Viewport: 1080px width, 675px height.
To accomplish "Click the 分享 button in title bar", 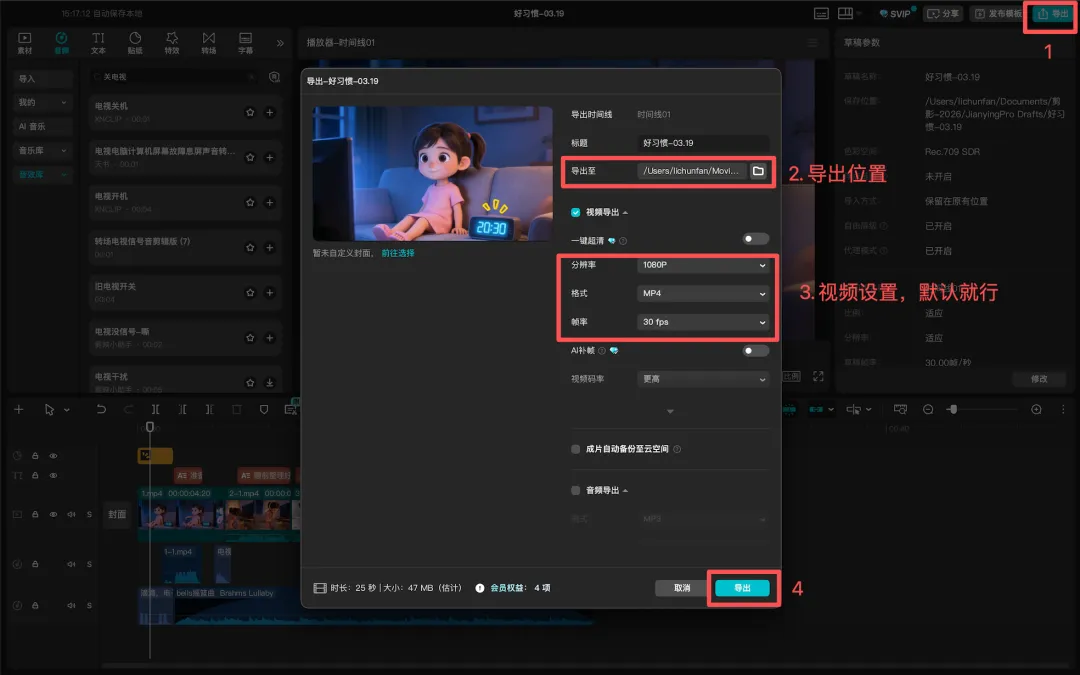I will point(944,14).
